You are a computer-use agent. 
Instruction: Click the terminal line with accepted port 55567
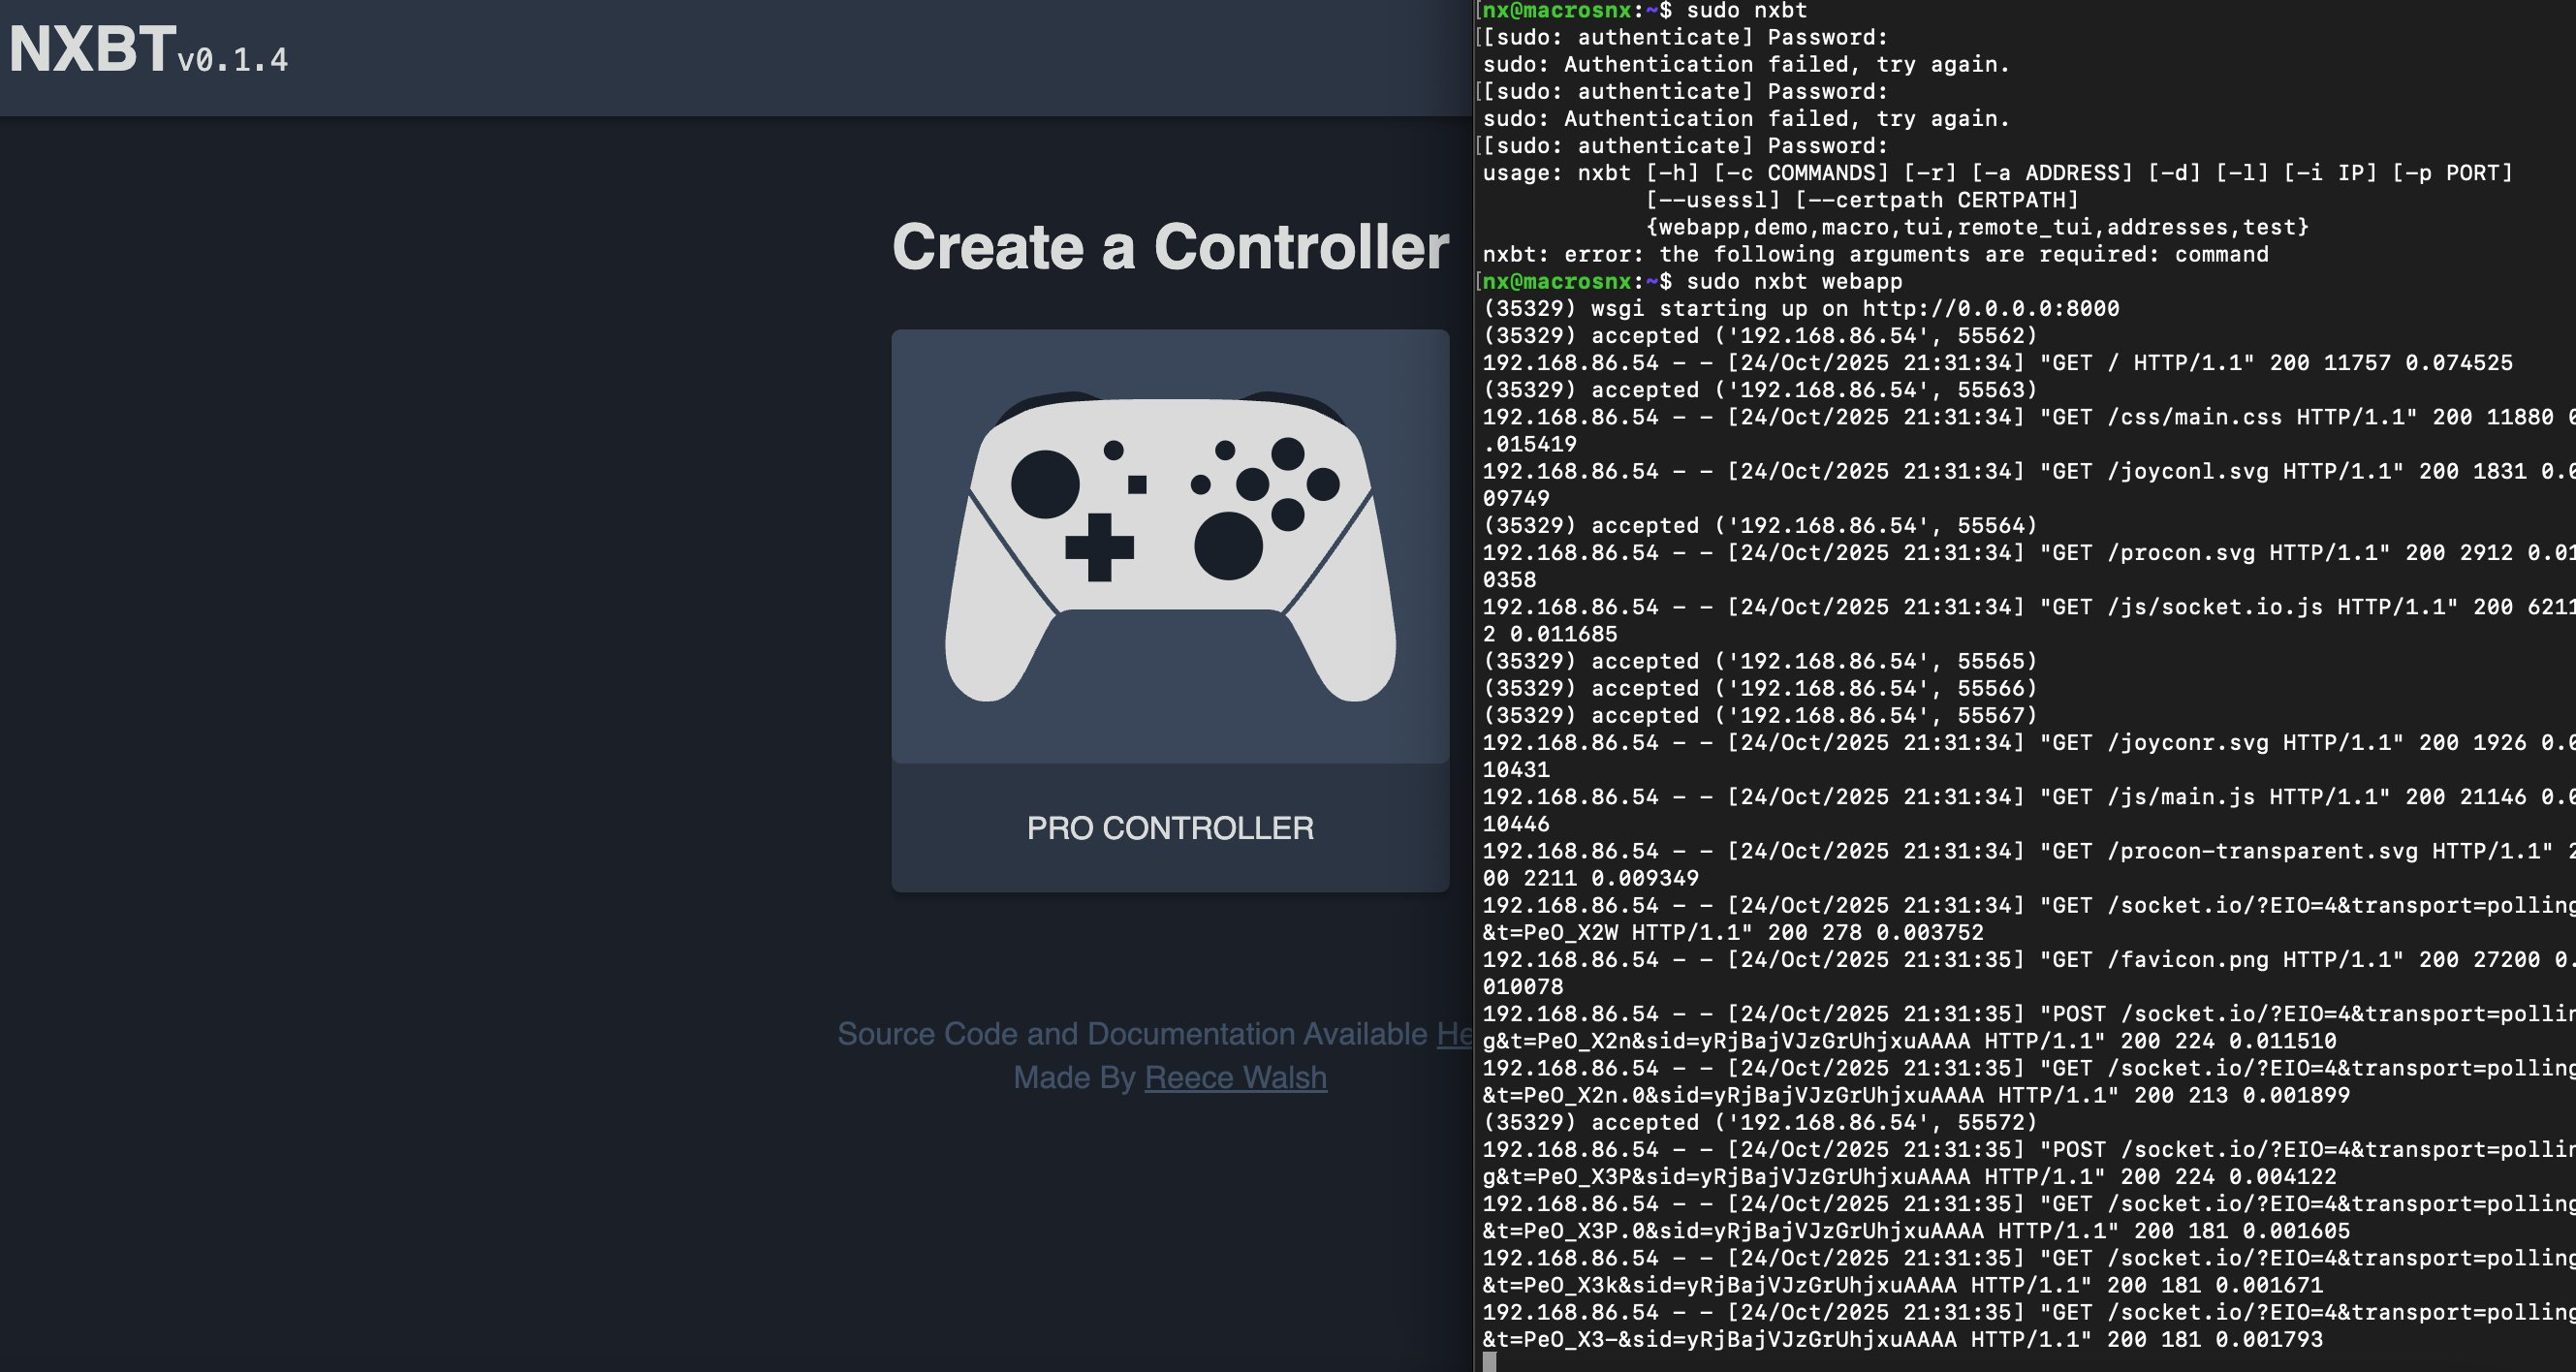pyautogui.click(x=1760, y=715)
